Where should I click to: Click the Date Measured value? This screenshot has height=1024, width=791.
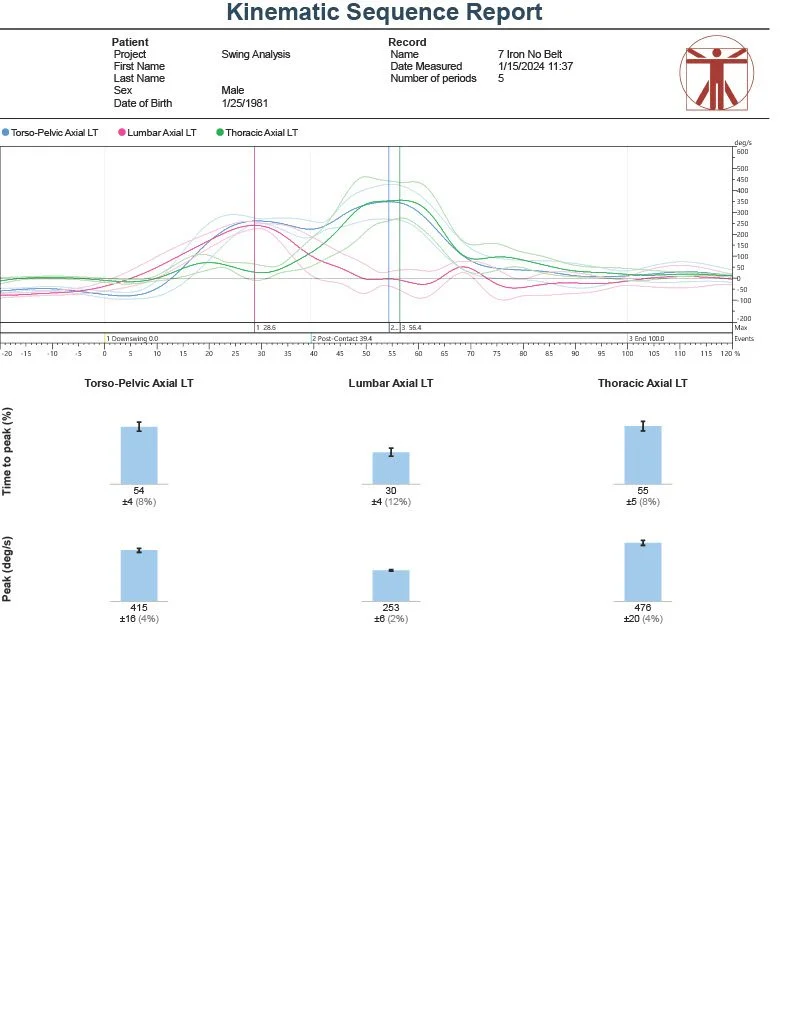click(x=535, y=66)
